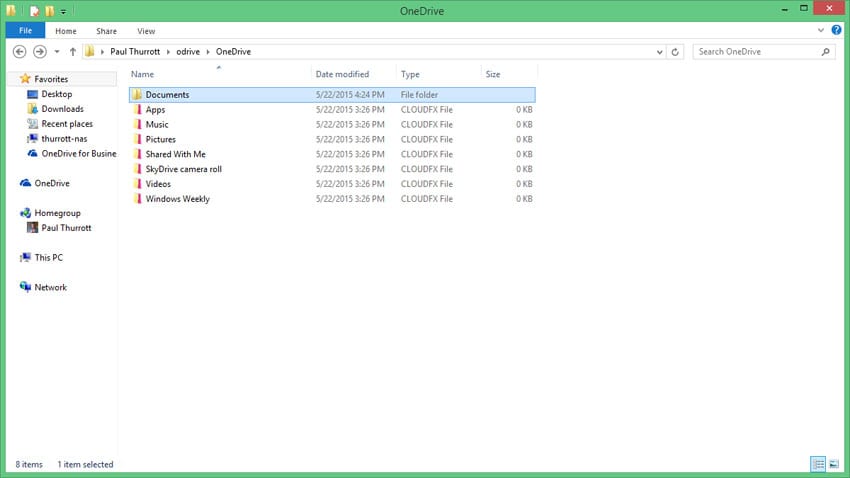Refresh the OneDrive folder view
Screen dimensions: 850x478
coord(675,52)
